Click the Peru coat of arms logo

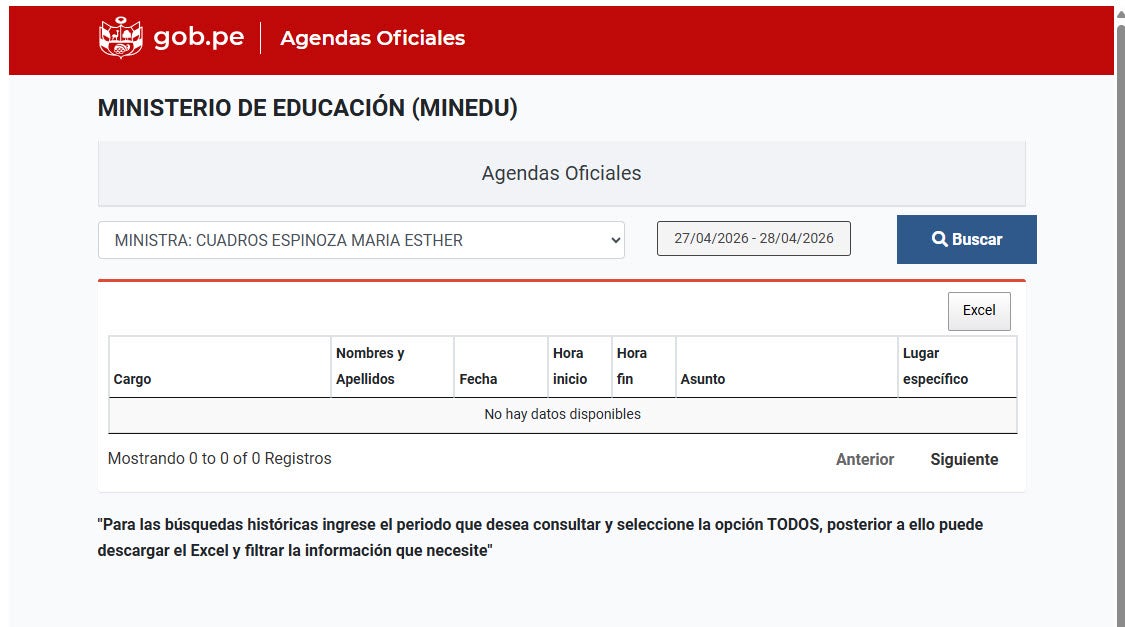[121, 38]
